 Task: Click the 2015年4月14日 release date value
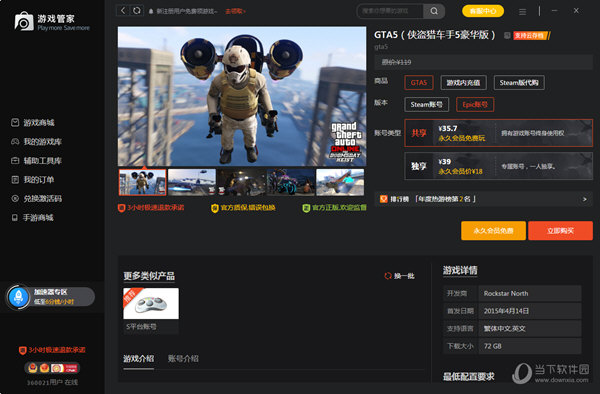coord(506,311)
